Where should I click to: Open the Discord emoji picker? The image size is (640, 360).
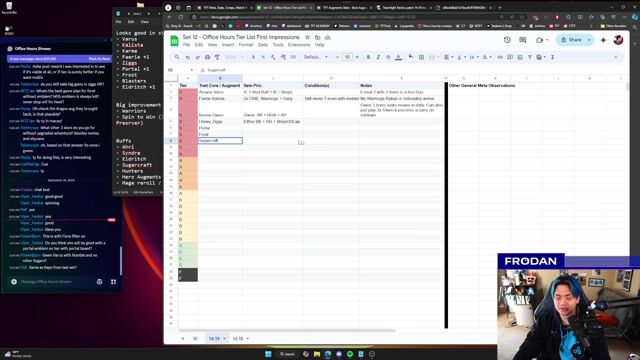click(x=99, y=282)
